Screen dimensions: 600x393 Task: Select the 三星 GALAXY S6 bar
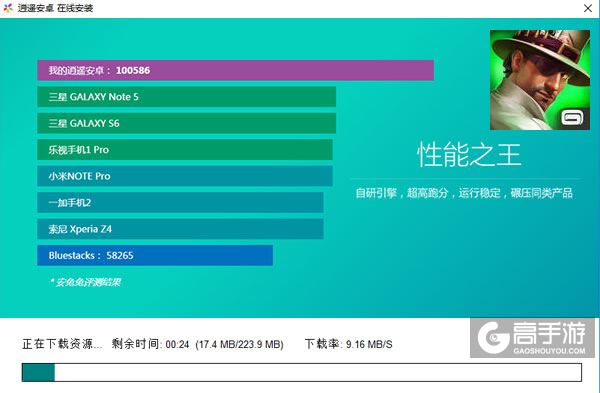[x=186, y=123]
